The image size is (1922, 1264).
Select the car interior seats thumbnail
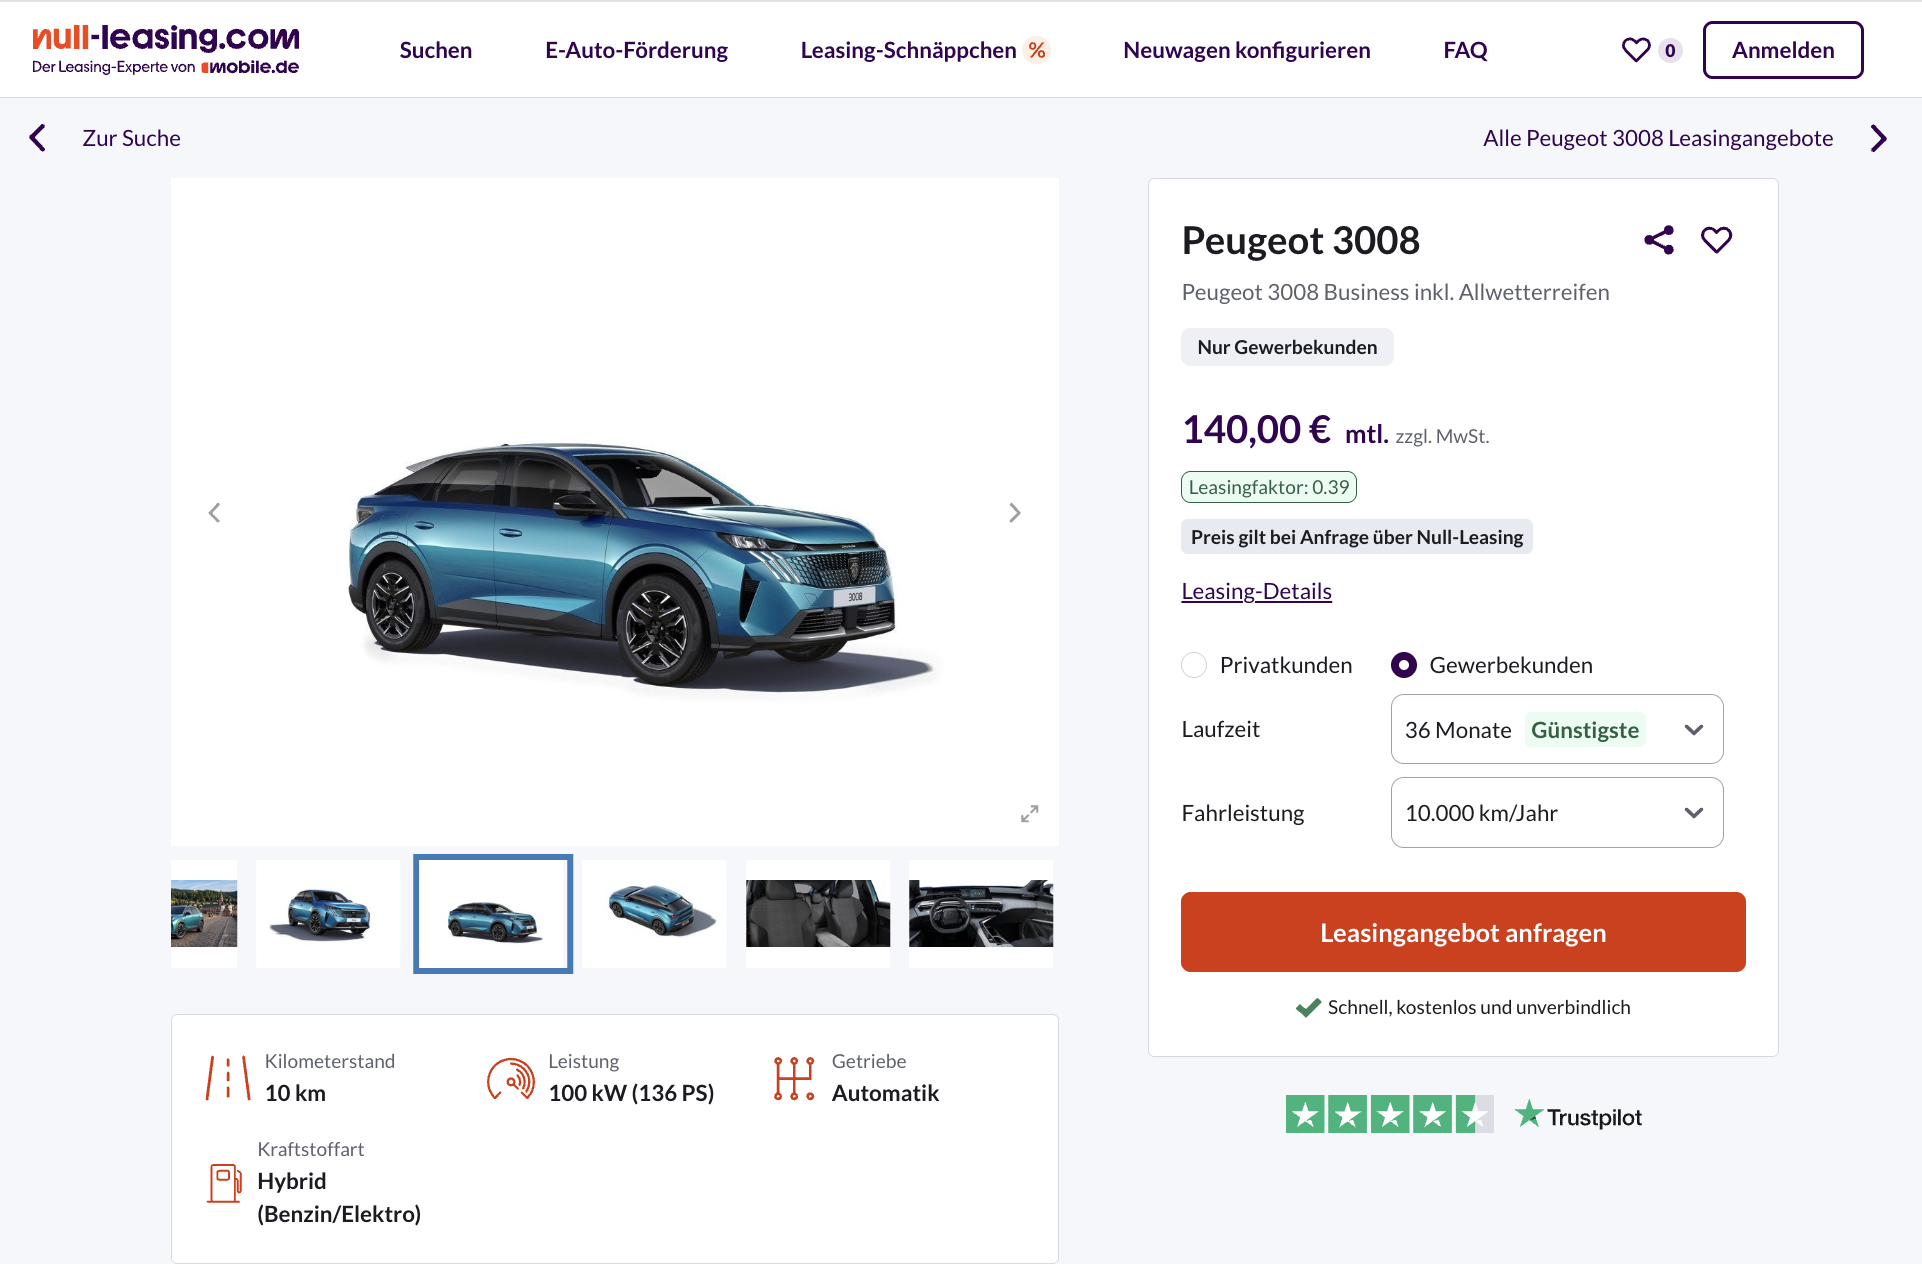point(818,913)
